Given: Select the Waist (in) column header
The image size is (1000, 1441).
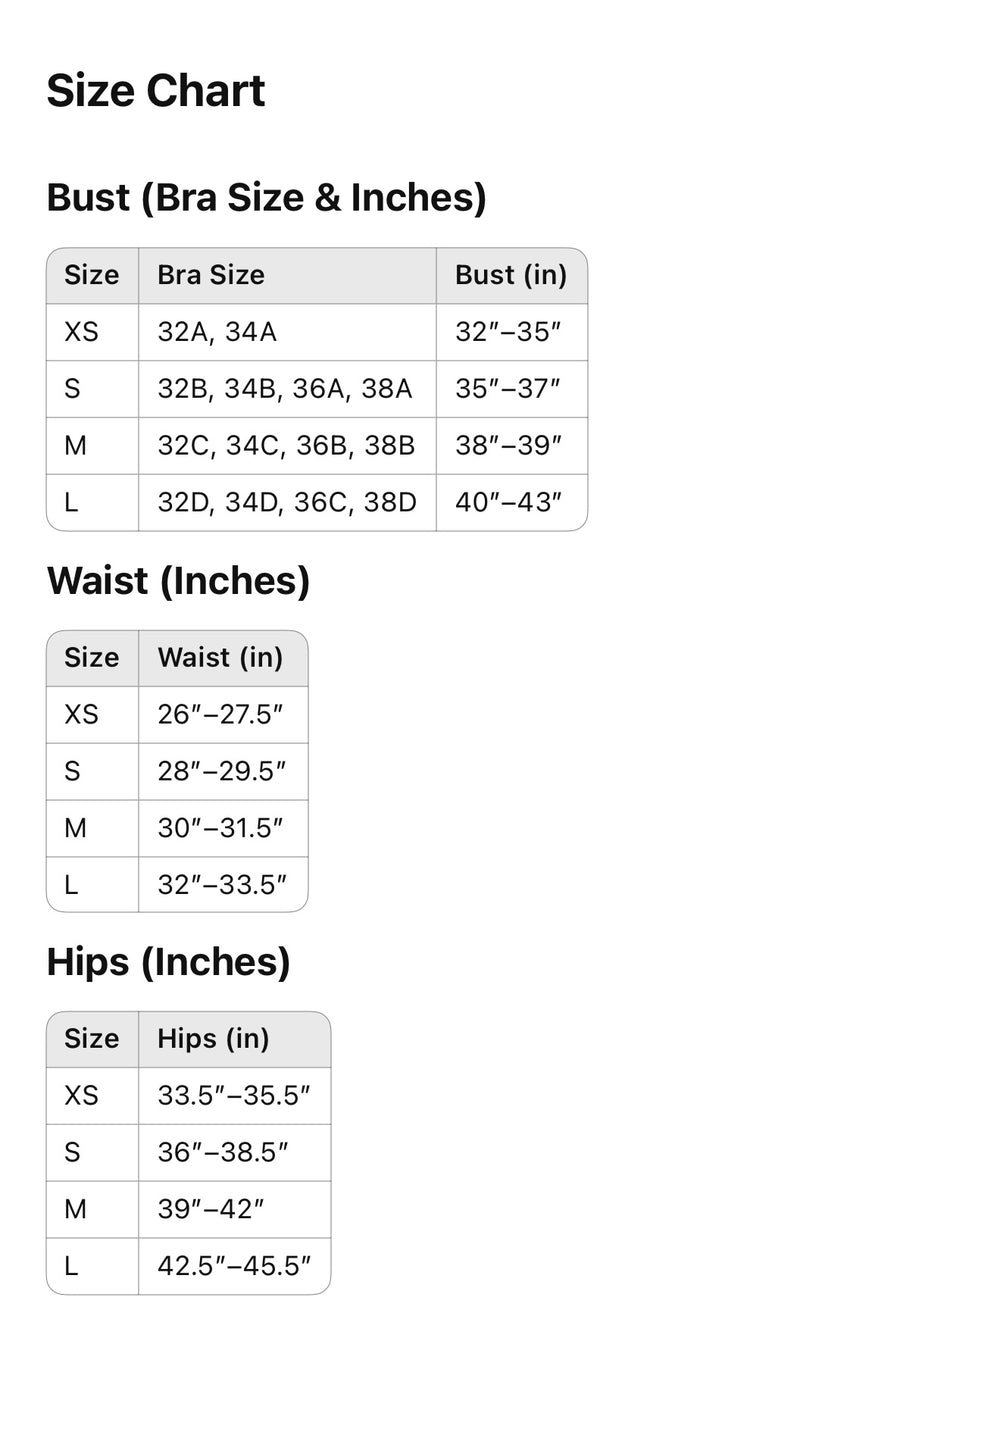Looking at the screenshot, I should [x=220, y=658].
